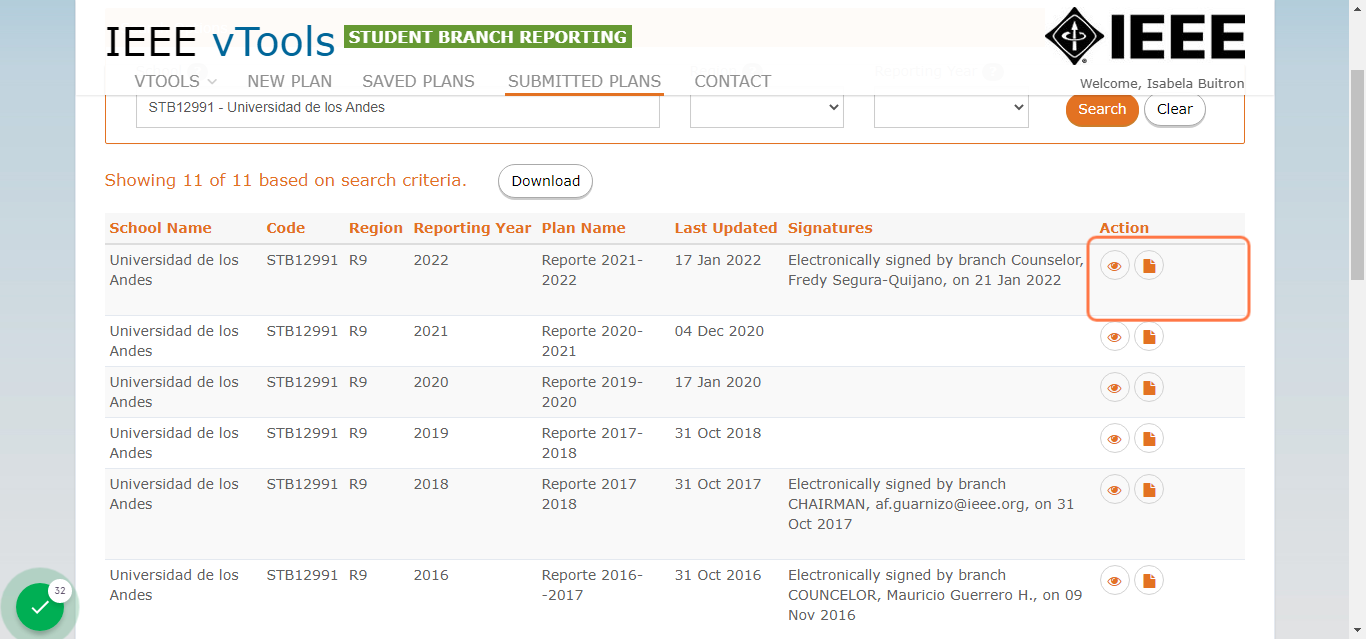View the Reporte 2021-2022 plan with eye icon
Viewport: 1366px width, 639px height.
pos(1114,266)
